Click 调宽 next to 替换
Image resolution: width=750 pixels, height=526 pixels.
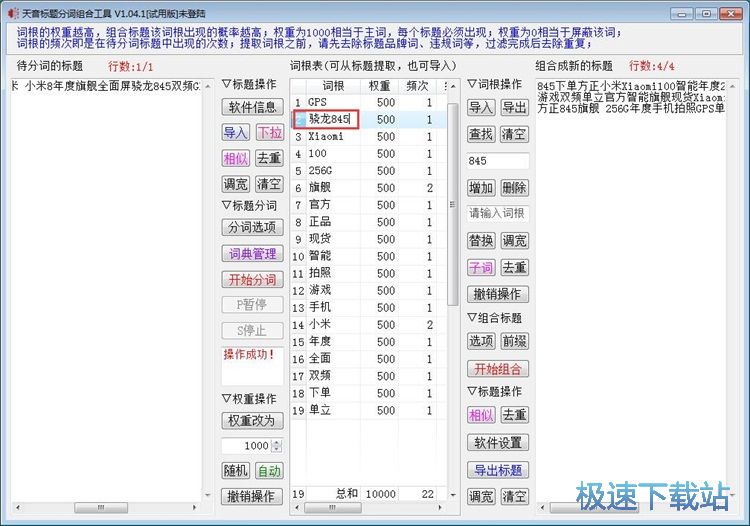[514, 241]
